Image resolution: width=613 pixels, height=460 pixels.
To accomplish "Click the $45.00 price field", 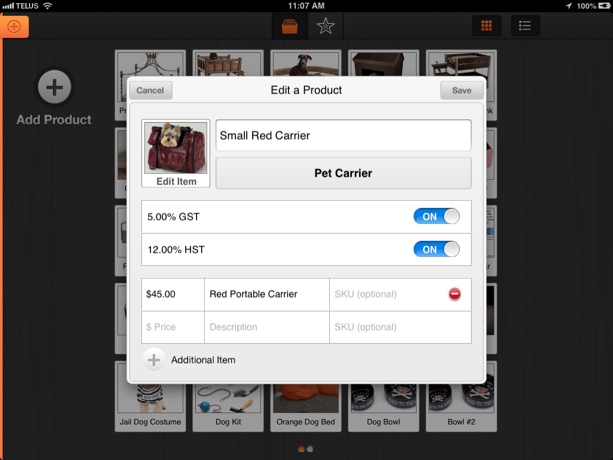I will (x=173, y=294).
